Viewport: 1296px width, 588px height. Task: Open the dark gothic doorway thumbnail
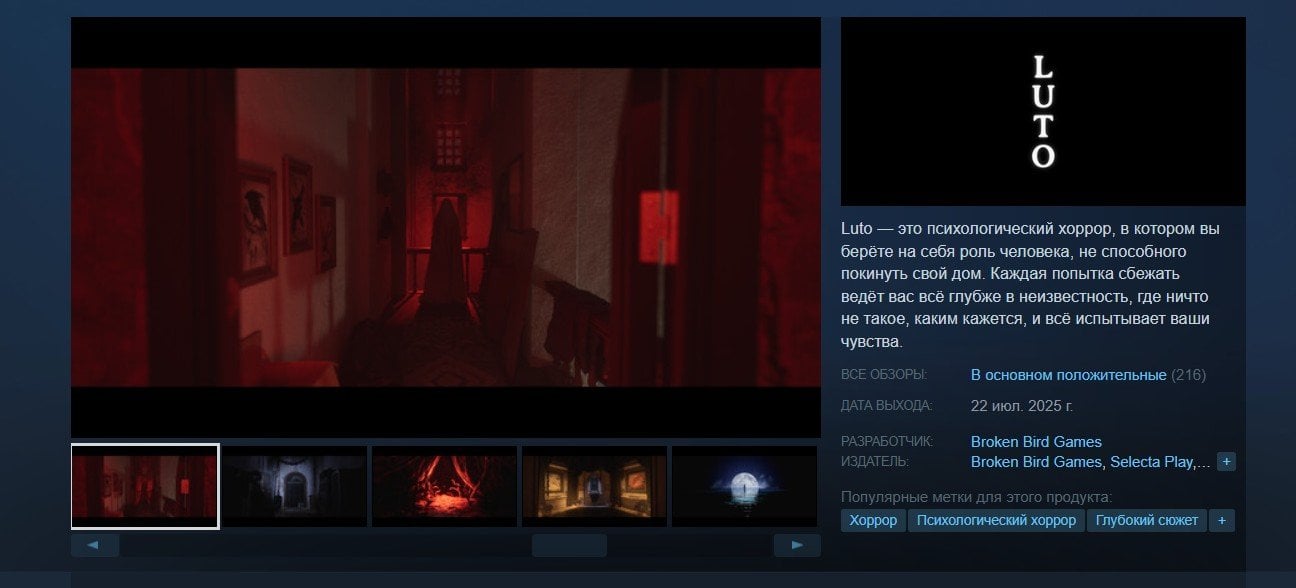pyautogui.click(x=294, y=486)
